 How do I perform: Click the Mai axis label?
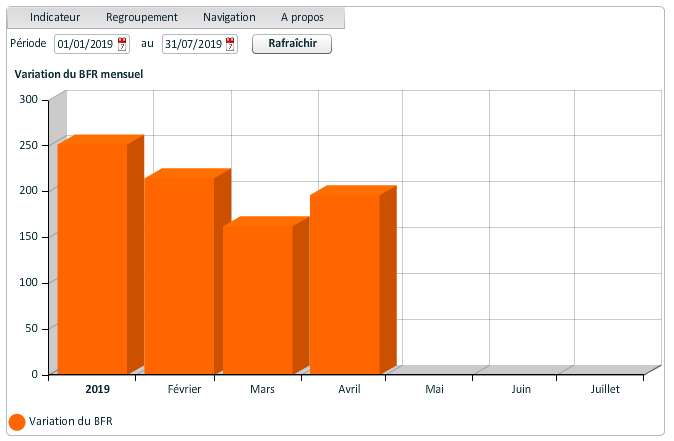coord(434,389)
